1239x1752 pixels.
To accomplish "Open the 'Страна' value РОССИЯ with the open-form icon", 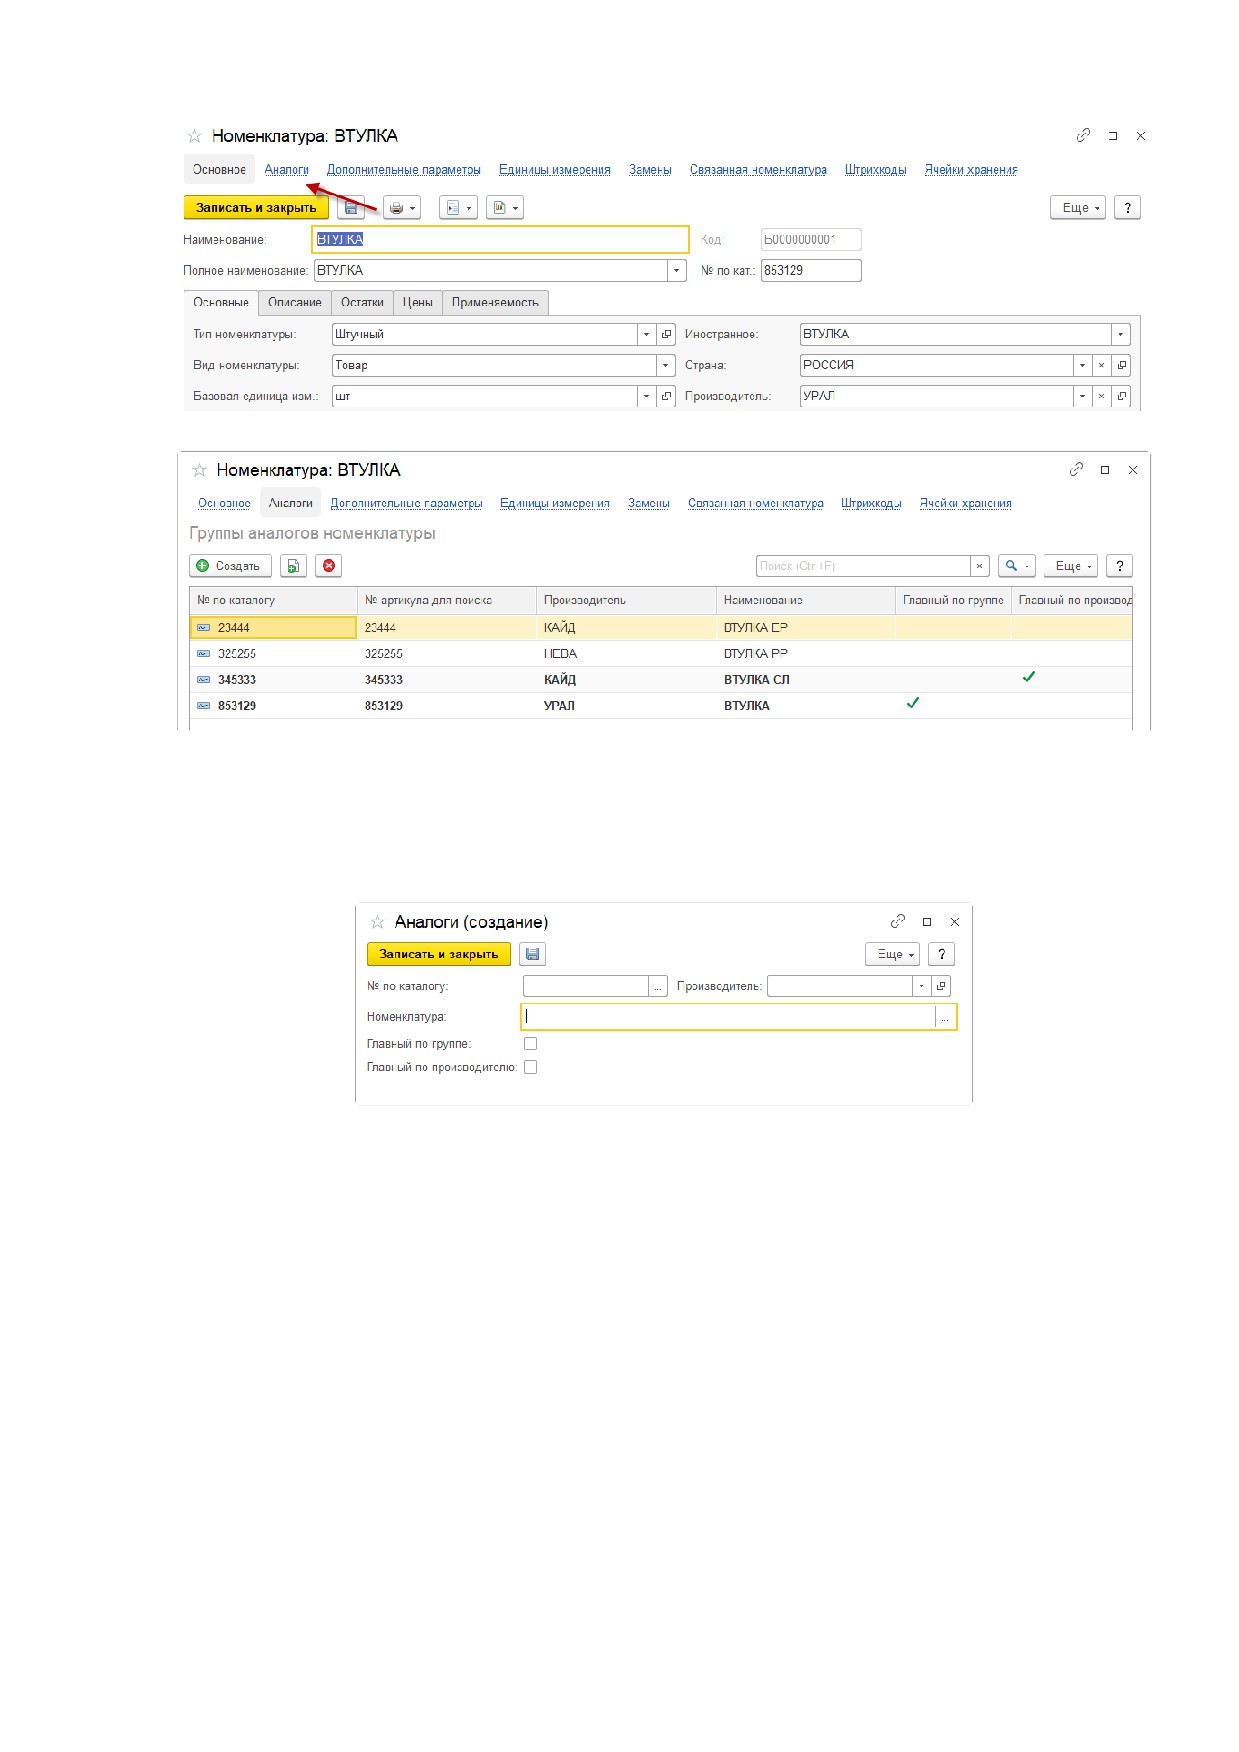I will [1122, 365].
